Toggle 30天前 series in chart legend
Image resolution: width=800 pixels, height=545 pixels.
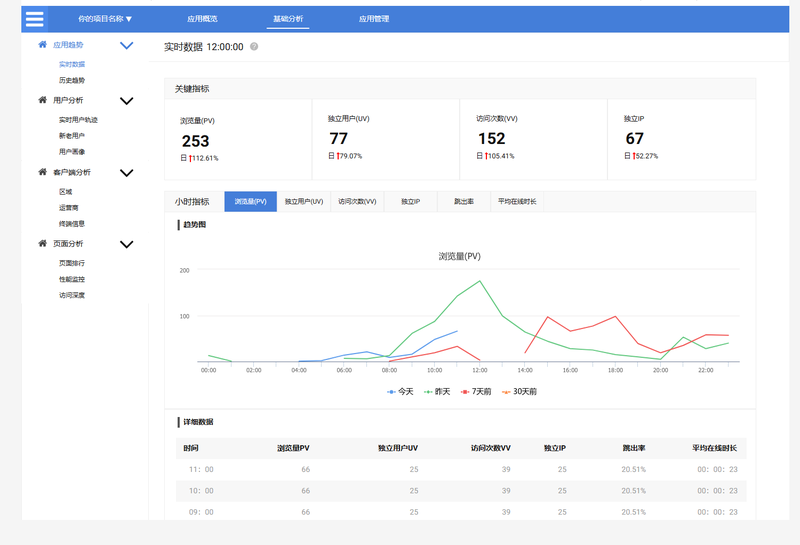click(x=519, y=391)
